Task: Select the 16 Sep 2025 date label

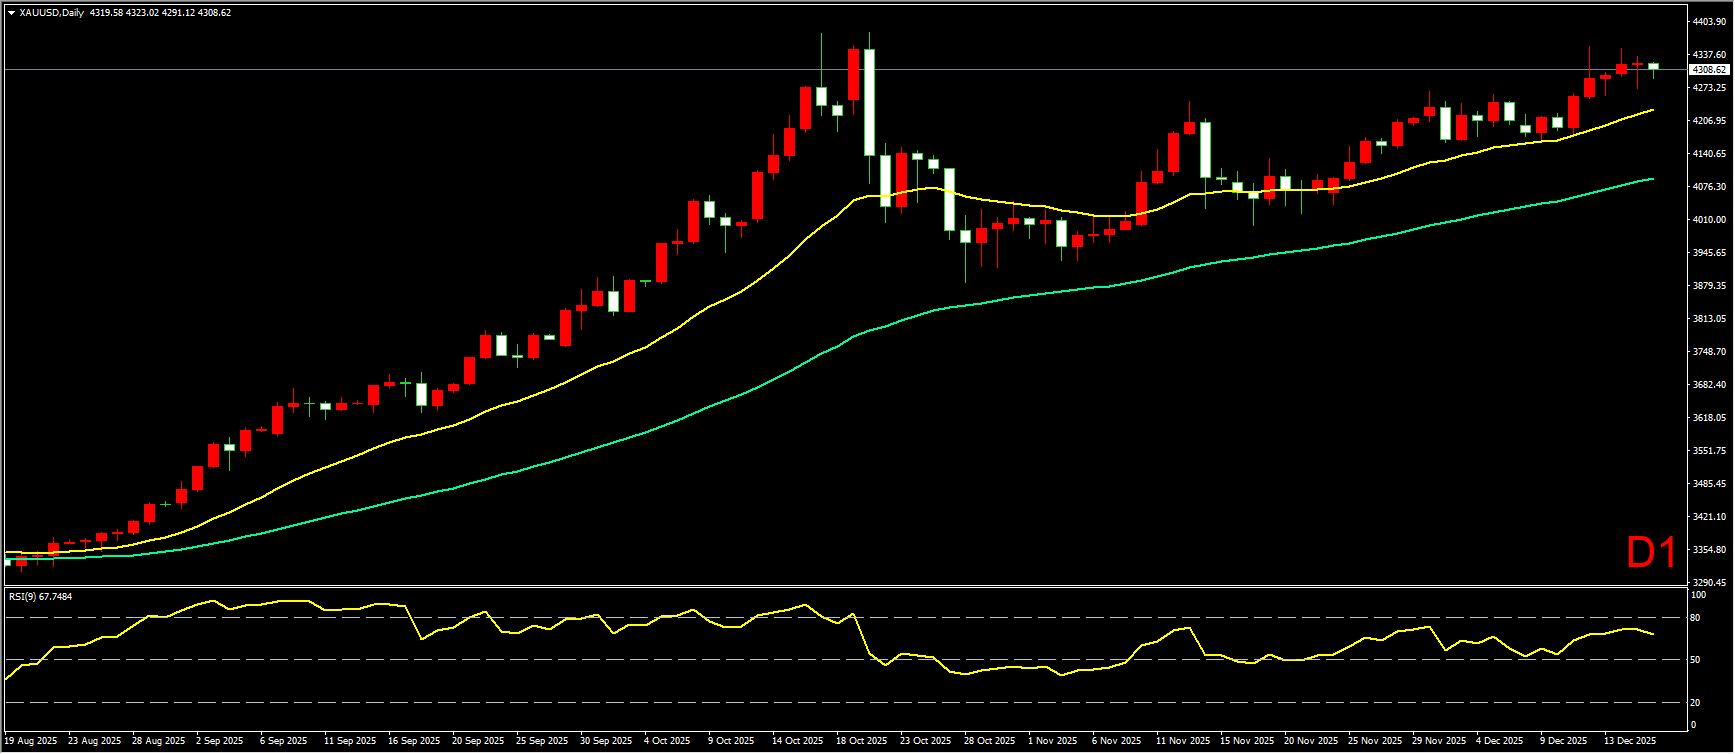Action: [414, 741]
